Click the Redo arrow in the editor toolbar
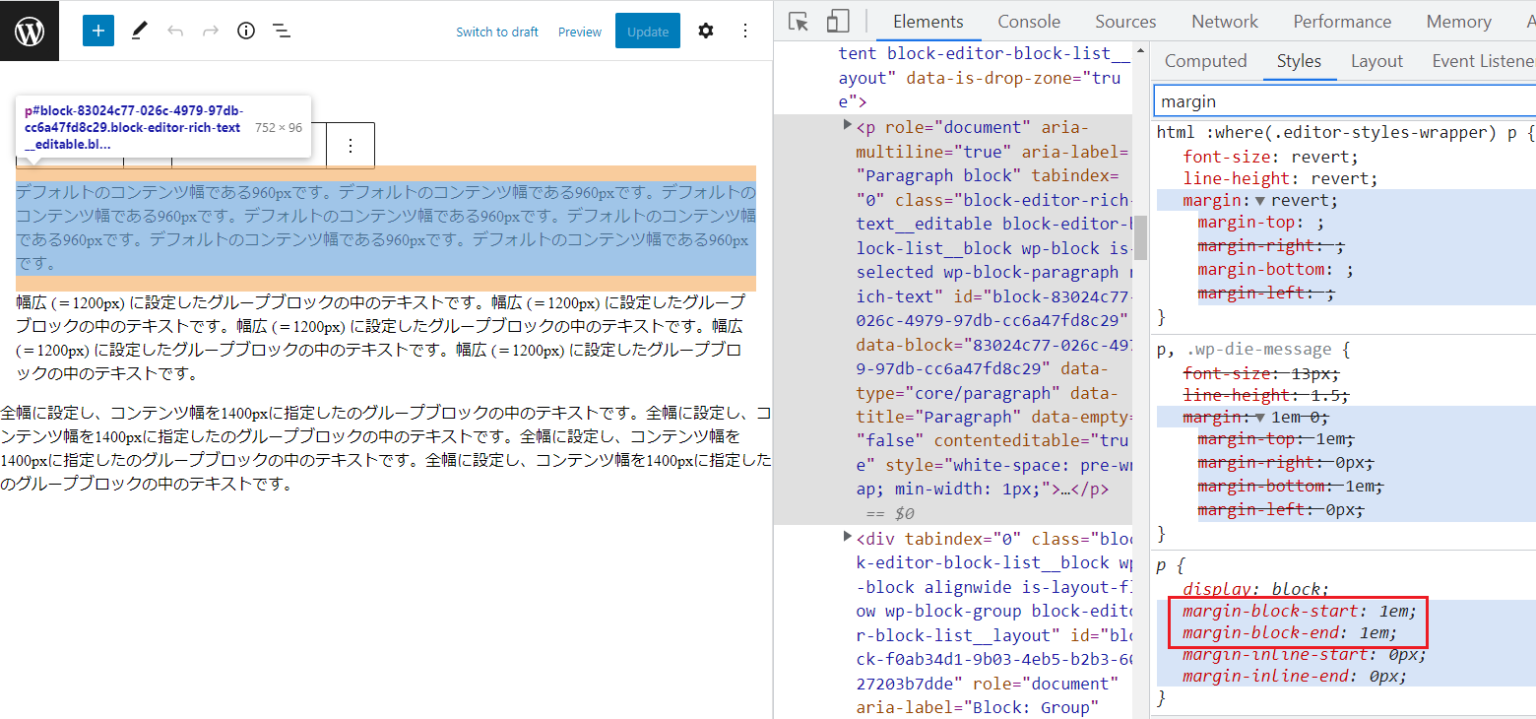The image size is (1536, 719). 209,30
